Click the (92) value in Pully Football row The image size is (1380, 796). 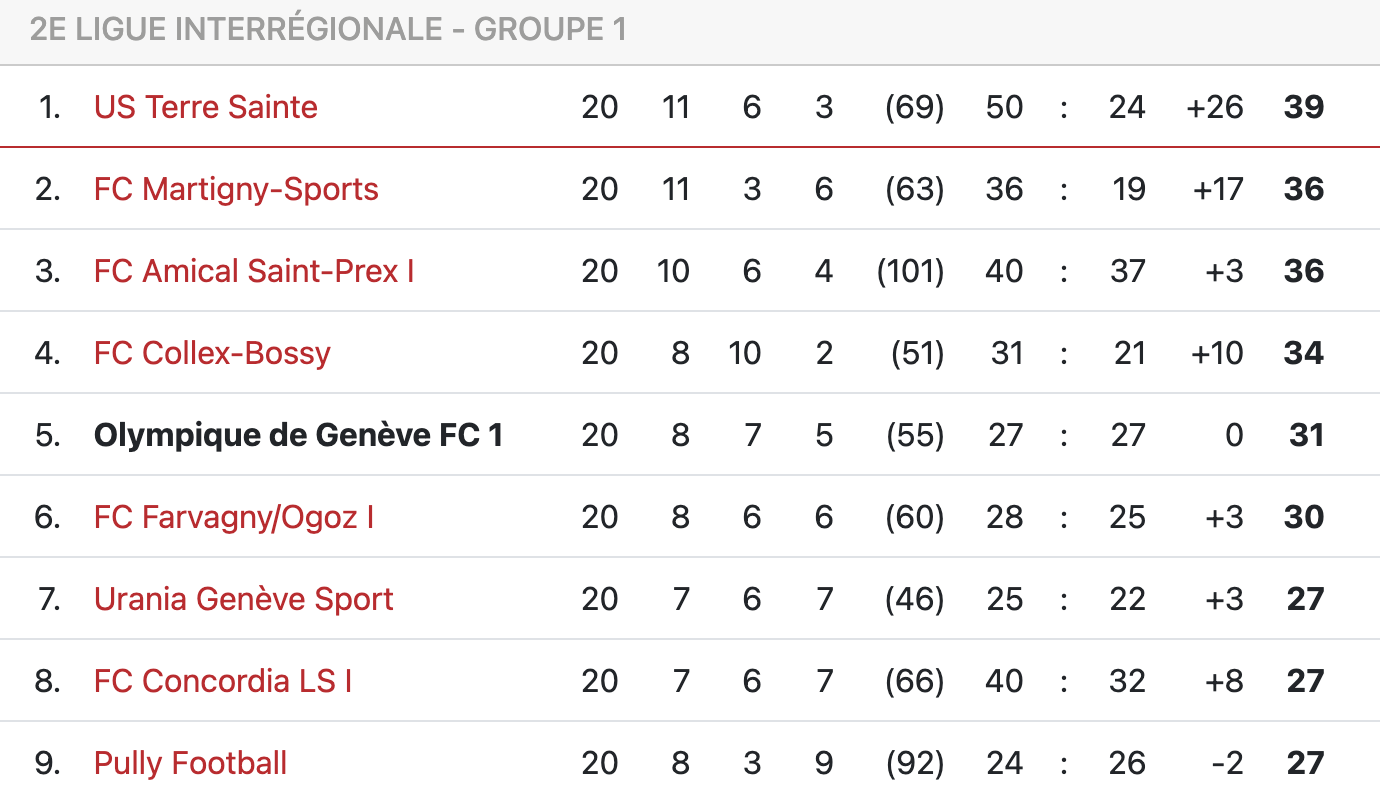tap(915, 763)
